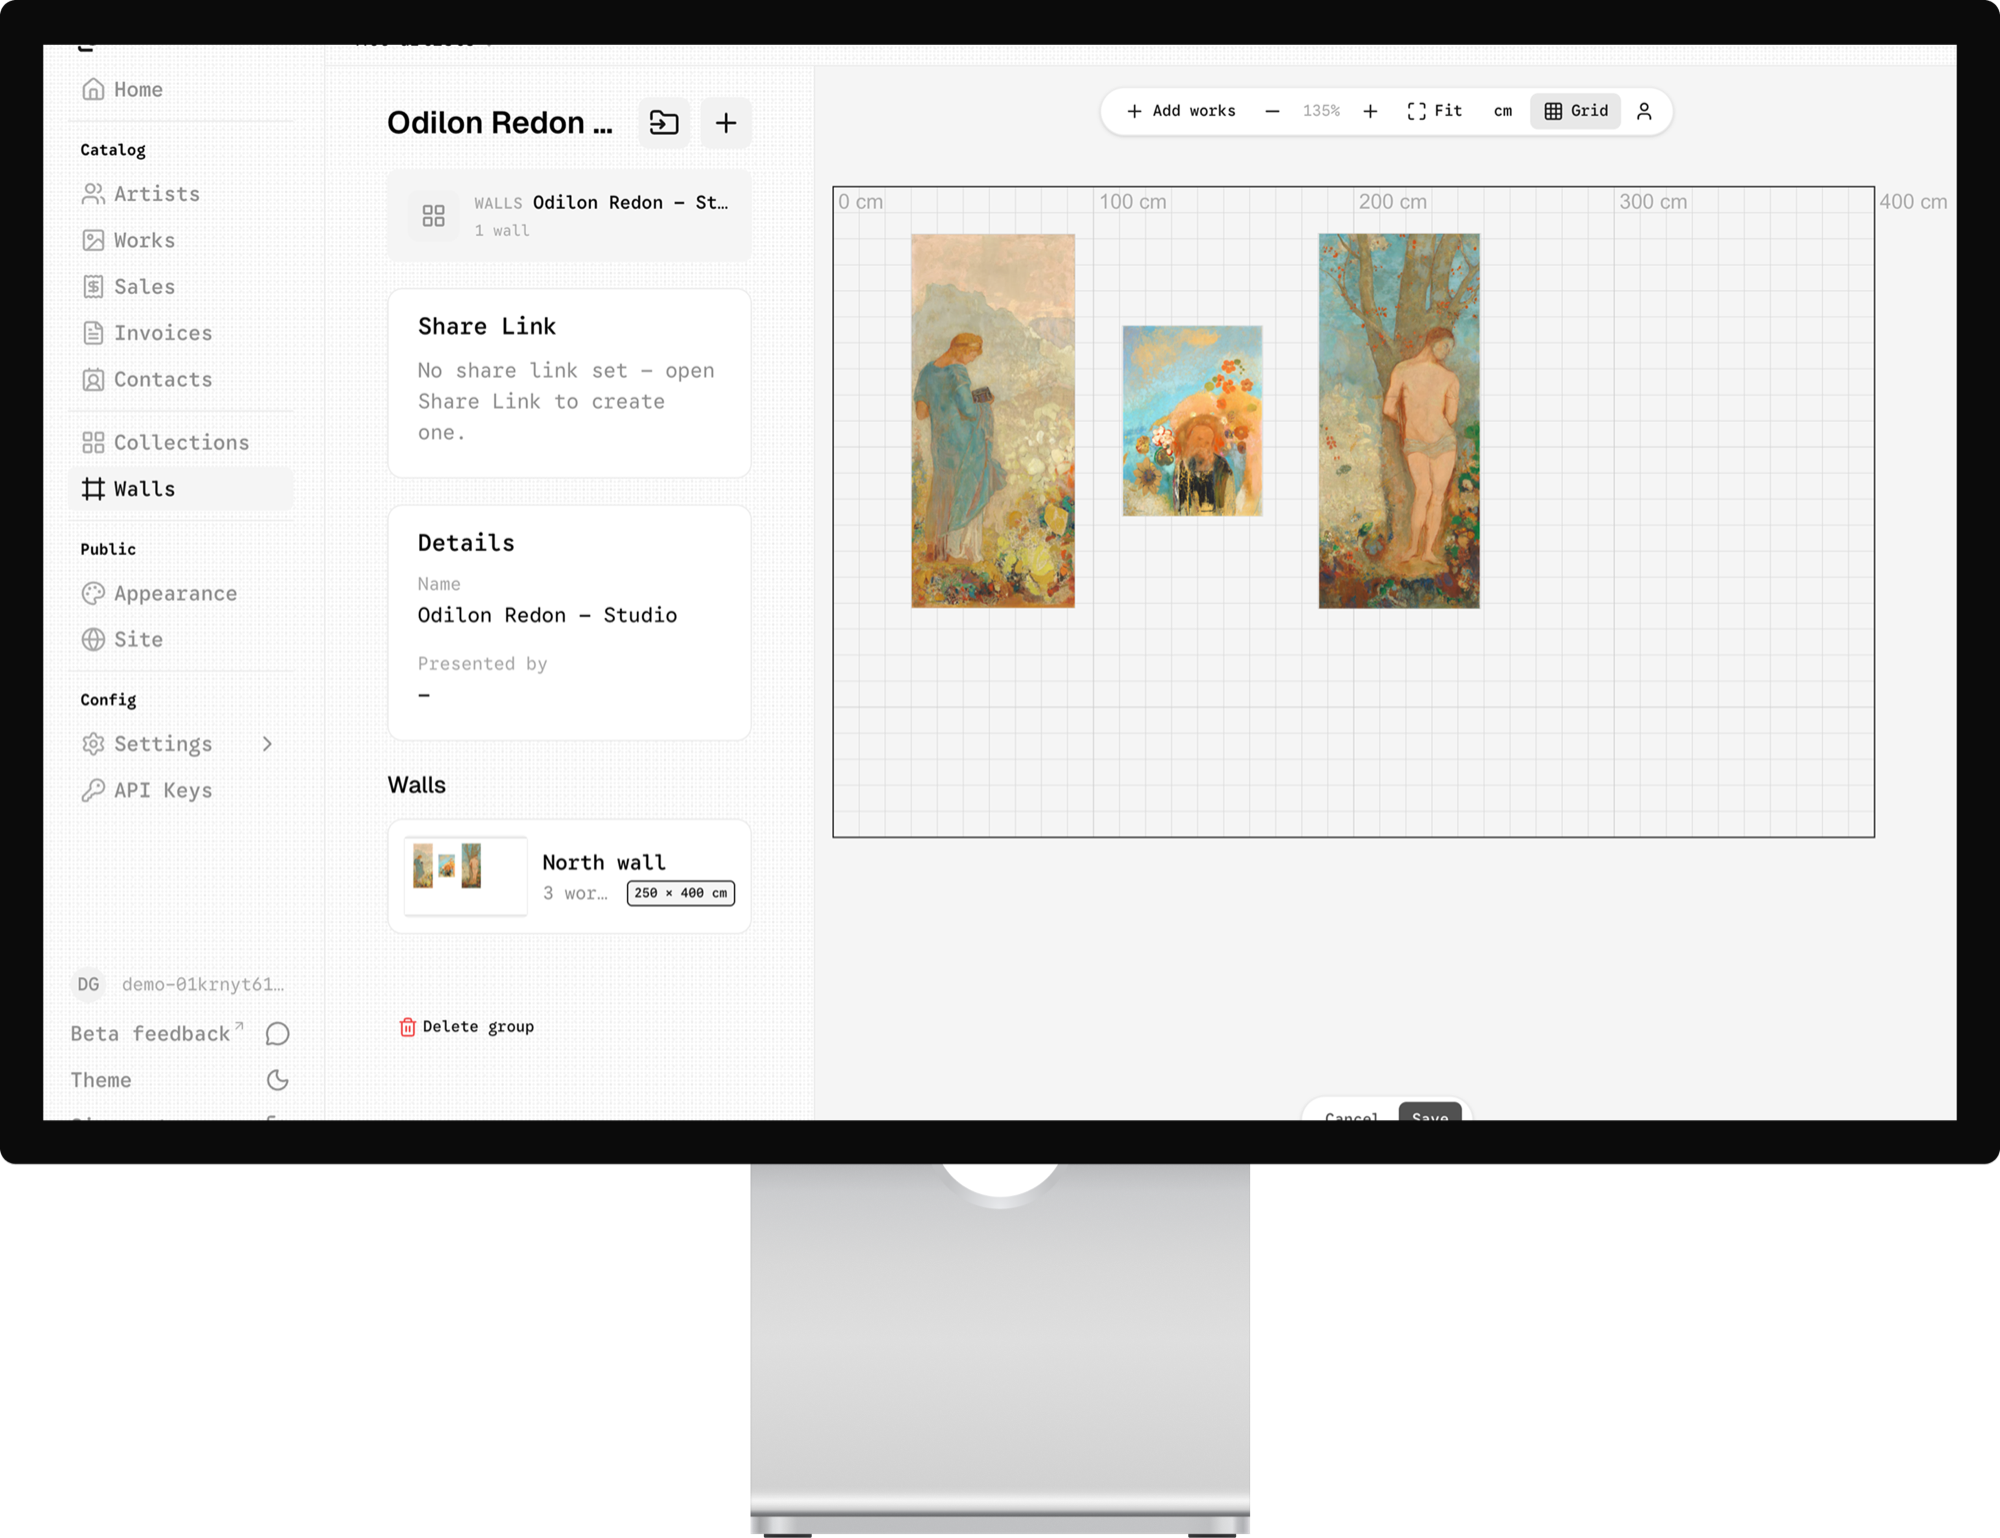Click the Add works plus icon

pyautogui.click(x=1134, y=111)
